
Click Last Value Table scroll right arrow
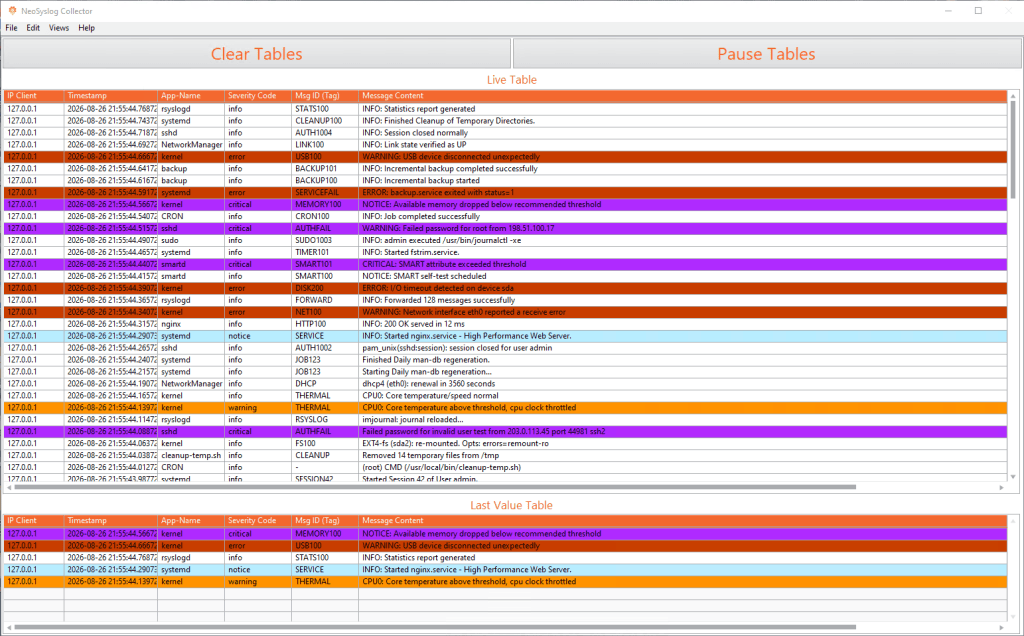point(1002,628)
